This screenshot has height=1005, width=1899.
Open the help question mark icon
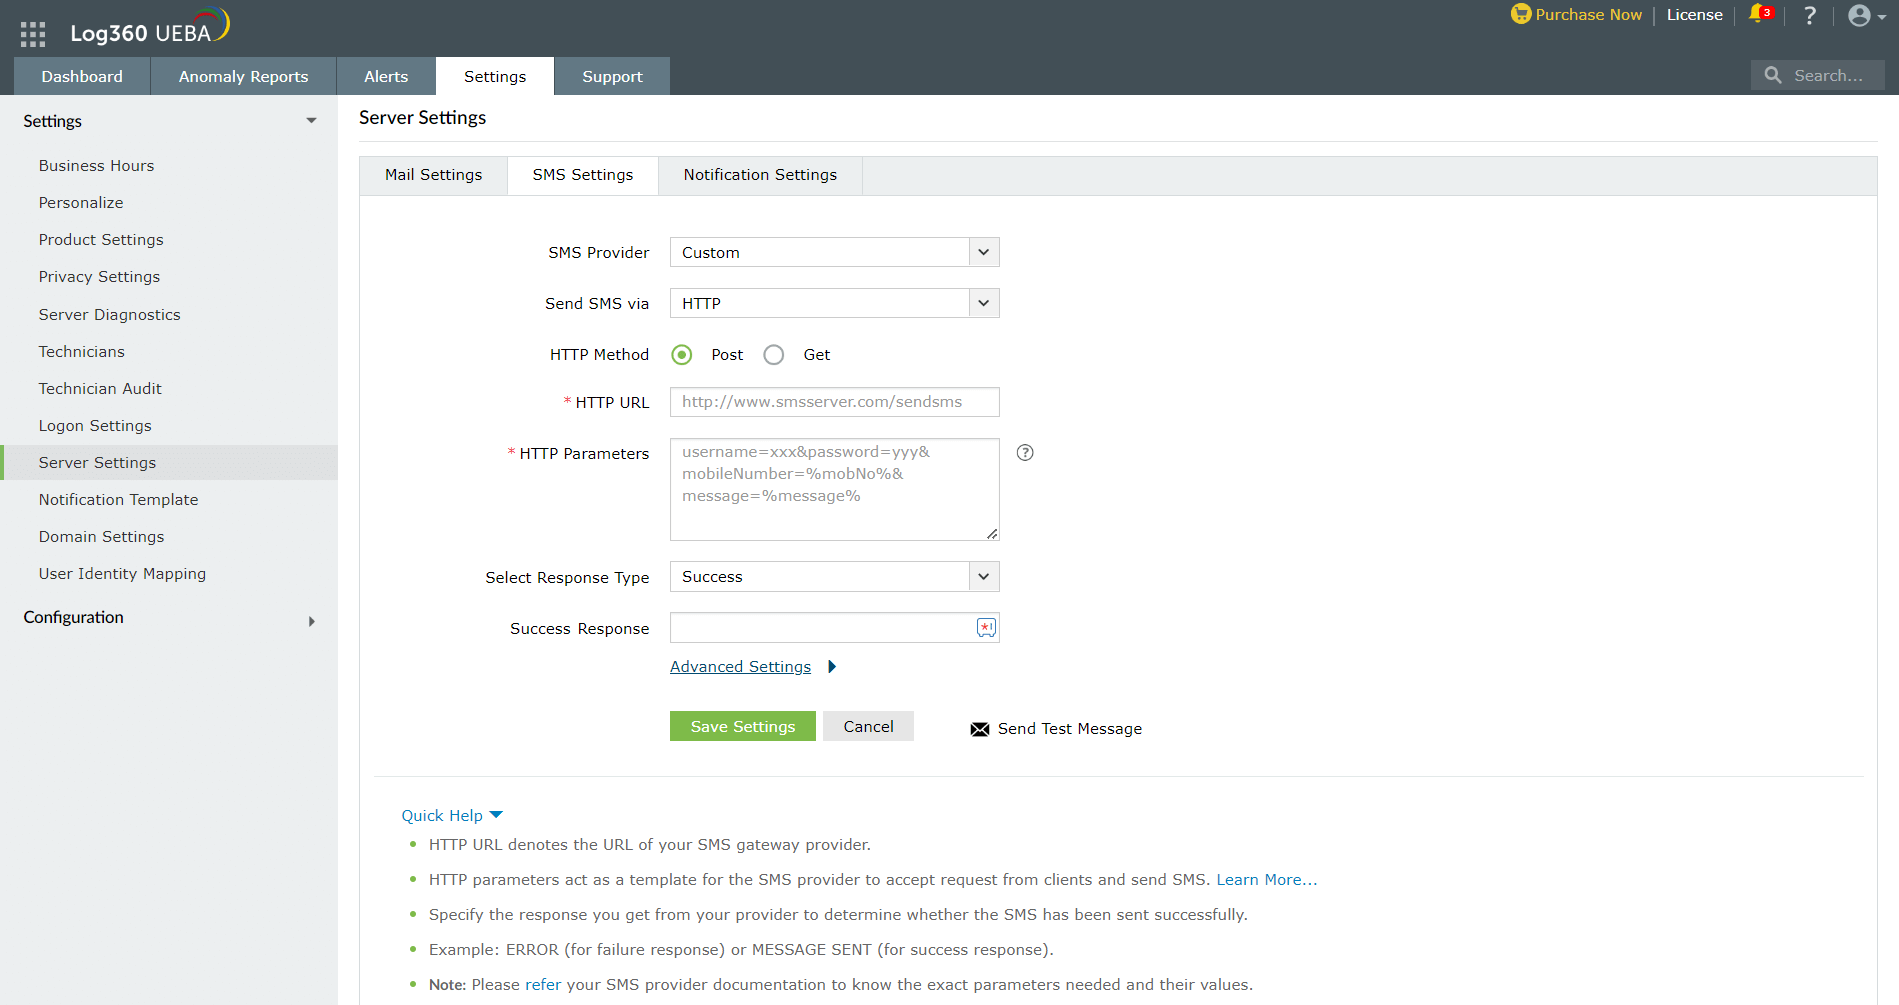click(x=1809, y=15)
